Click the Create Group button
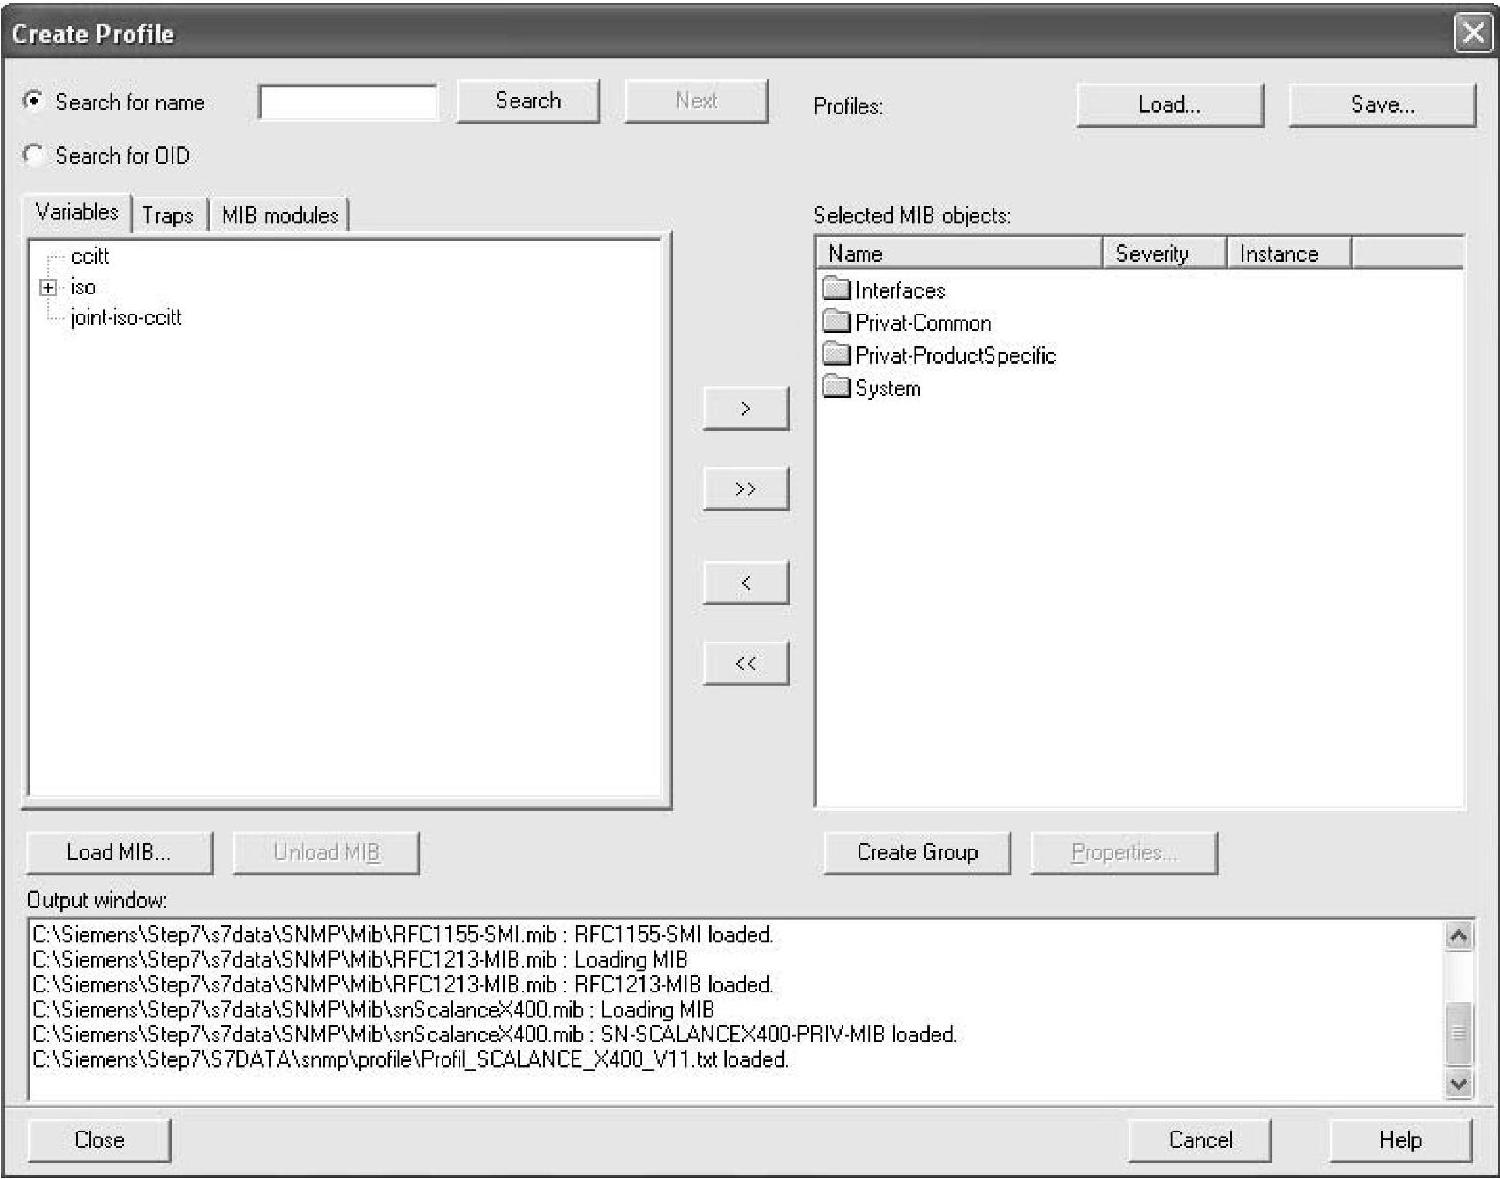1500x1179 pixels. point(917,853)
